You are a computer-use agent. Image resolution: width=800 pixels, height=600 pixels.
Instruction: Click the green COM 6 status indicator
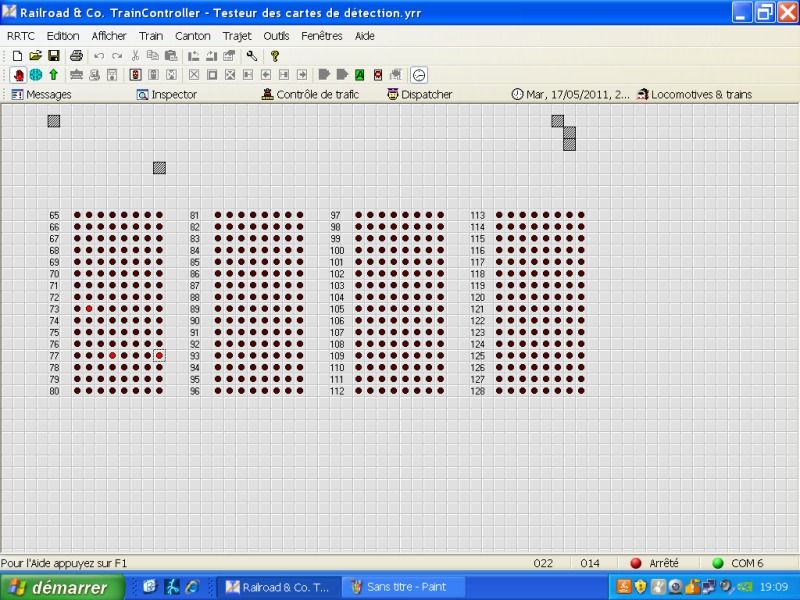(718, 563)
